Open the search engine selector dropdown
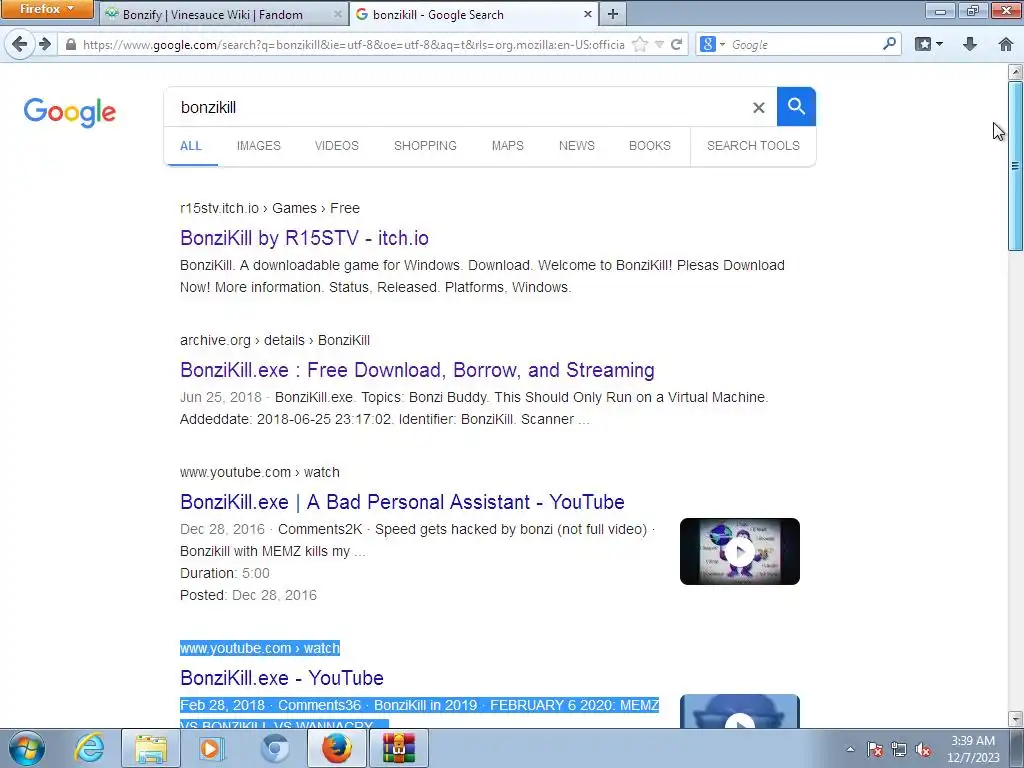 click(x=712, y=44)
